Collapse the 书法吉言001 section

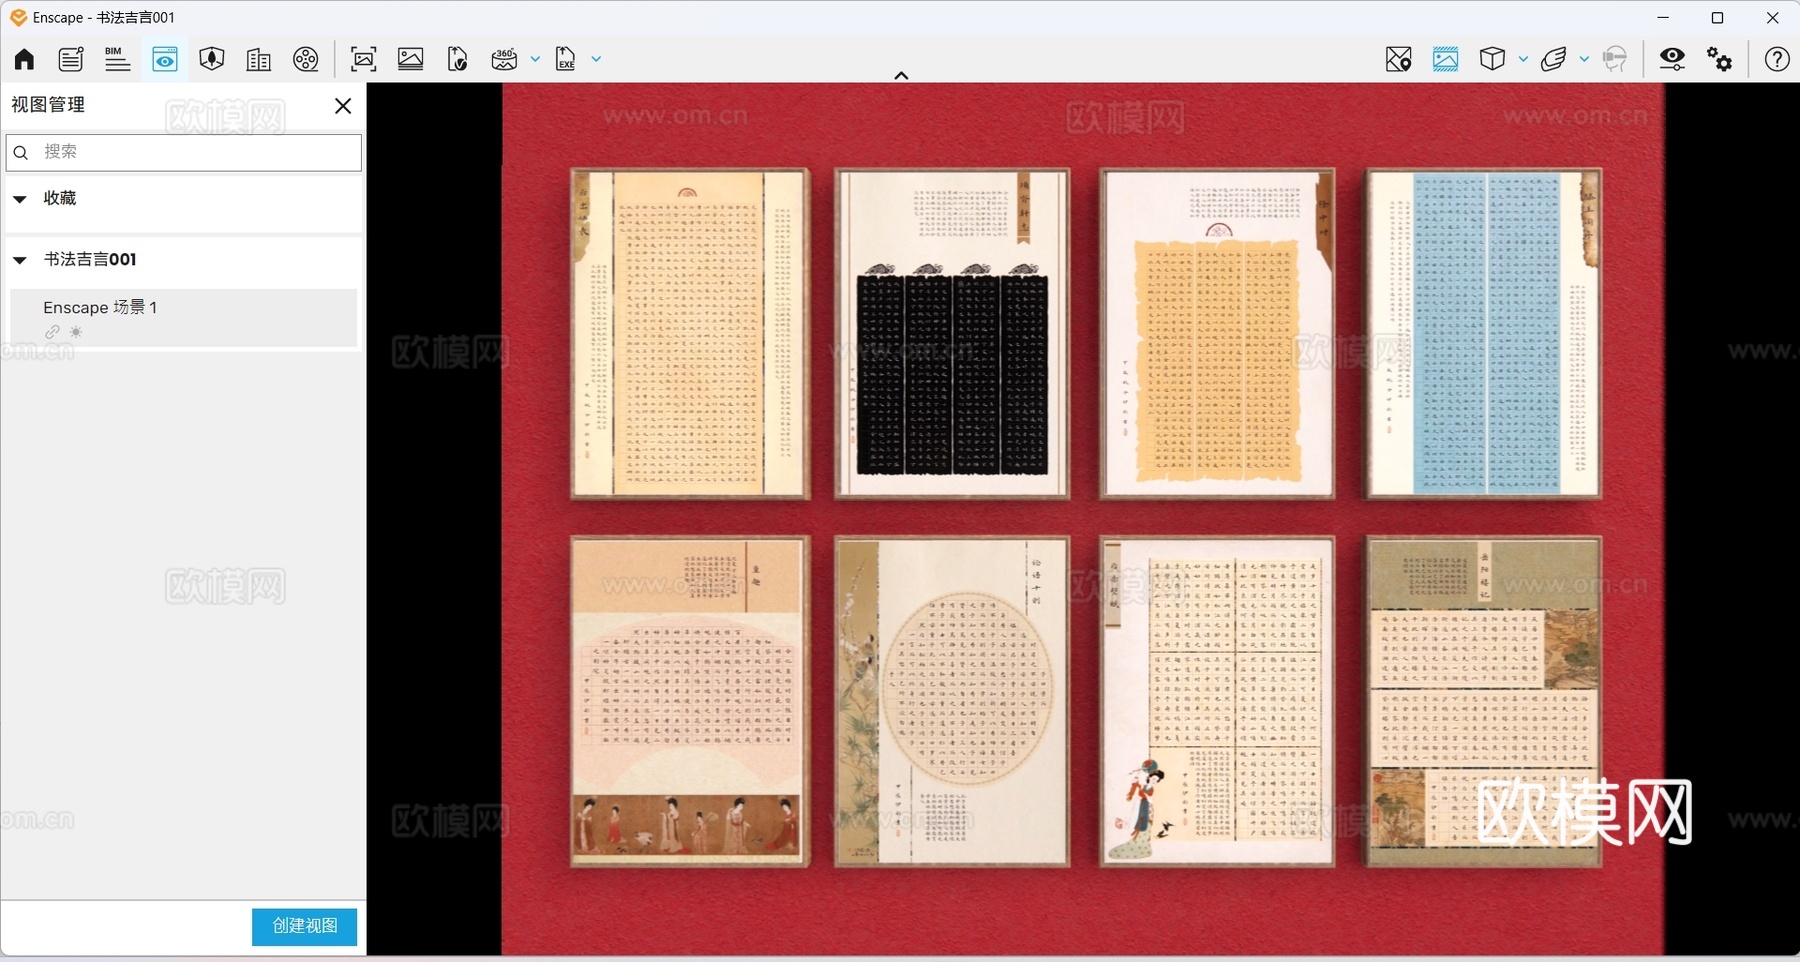pos(20,260)
